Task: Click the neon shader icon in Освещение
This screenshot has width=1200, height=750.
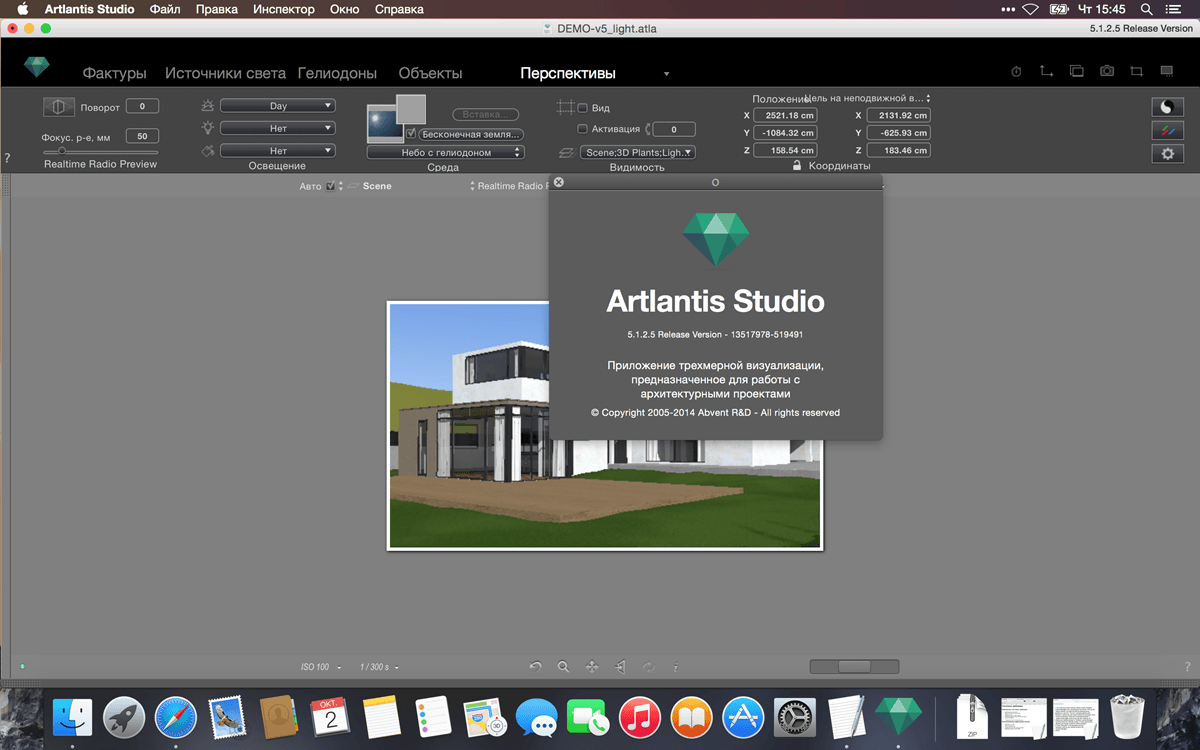Action: (x=208, y=151)
